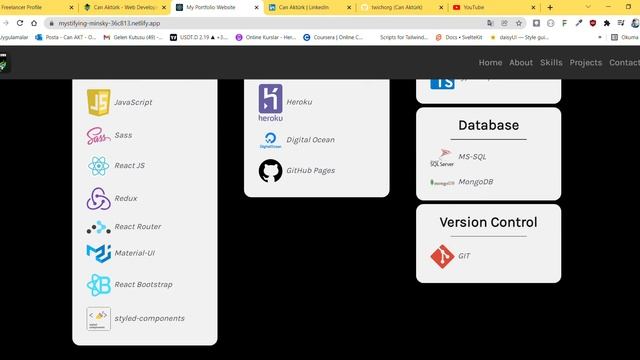Bookmark this page with the star icon
The image size is (640, 360).
[519, 23]
